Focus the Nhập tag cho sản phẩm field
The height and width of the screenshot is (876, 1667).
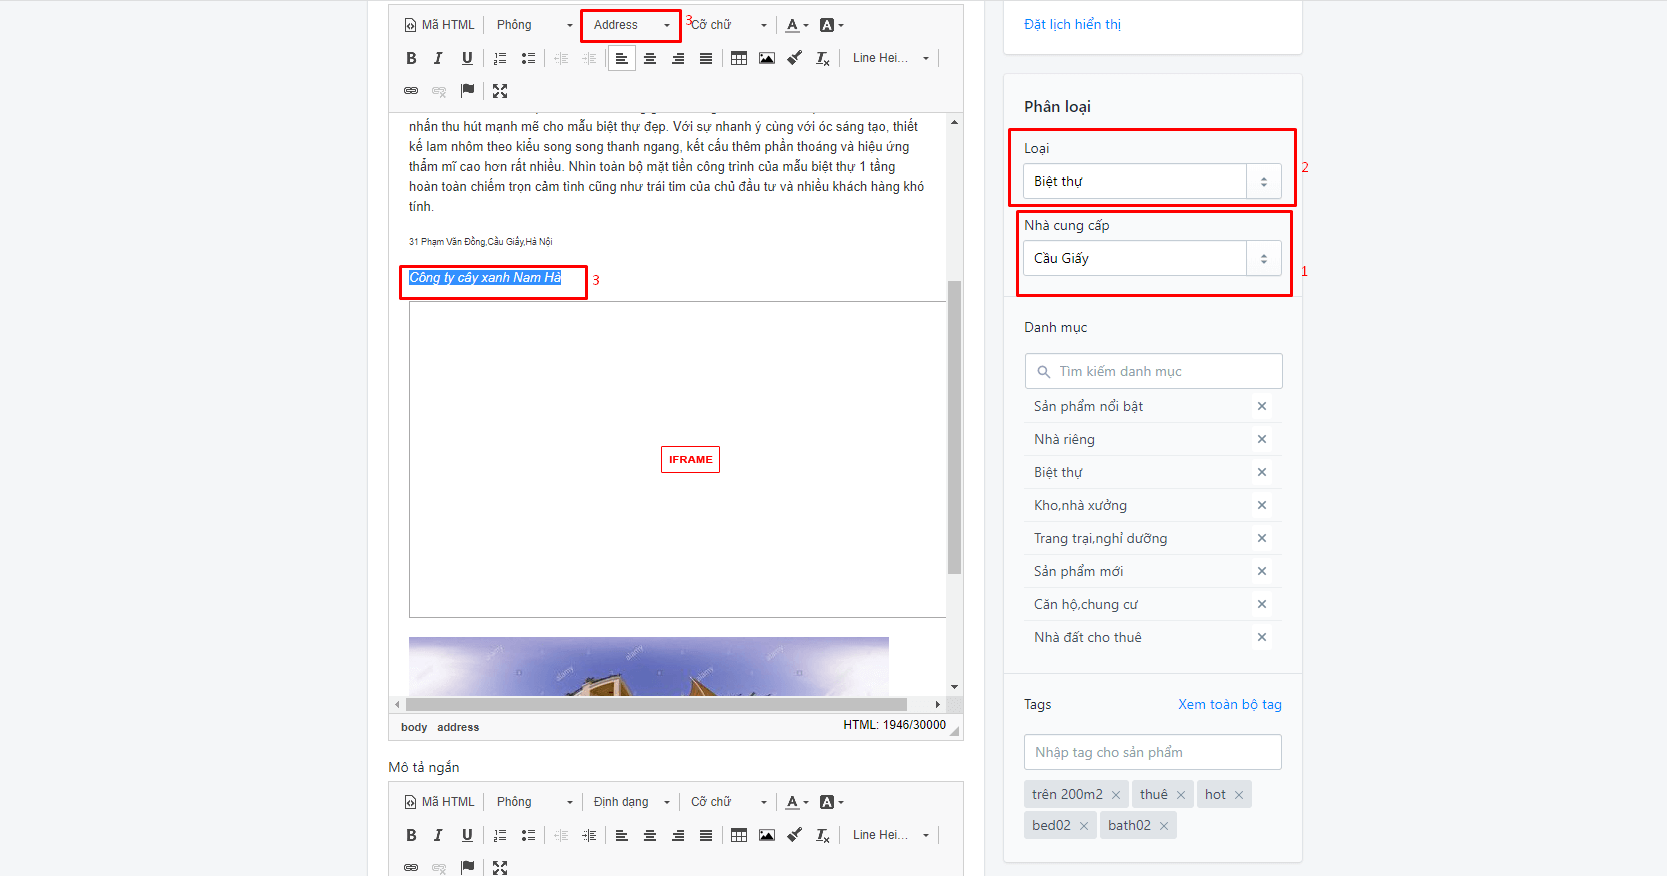coord(1152,752)
